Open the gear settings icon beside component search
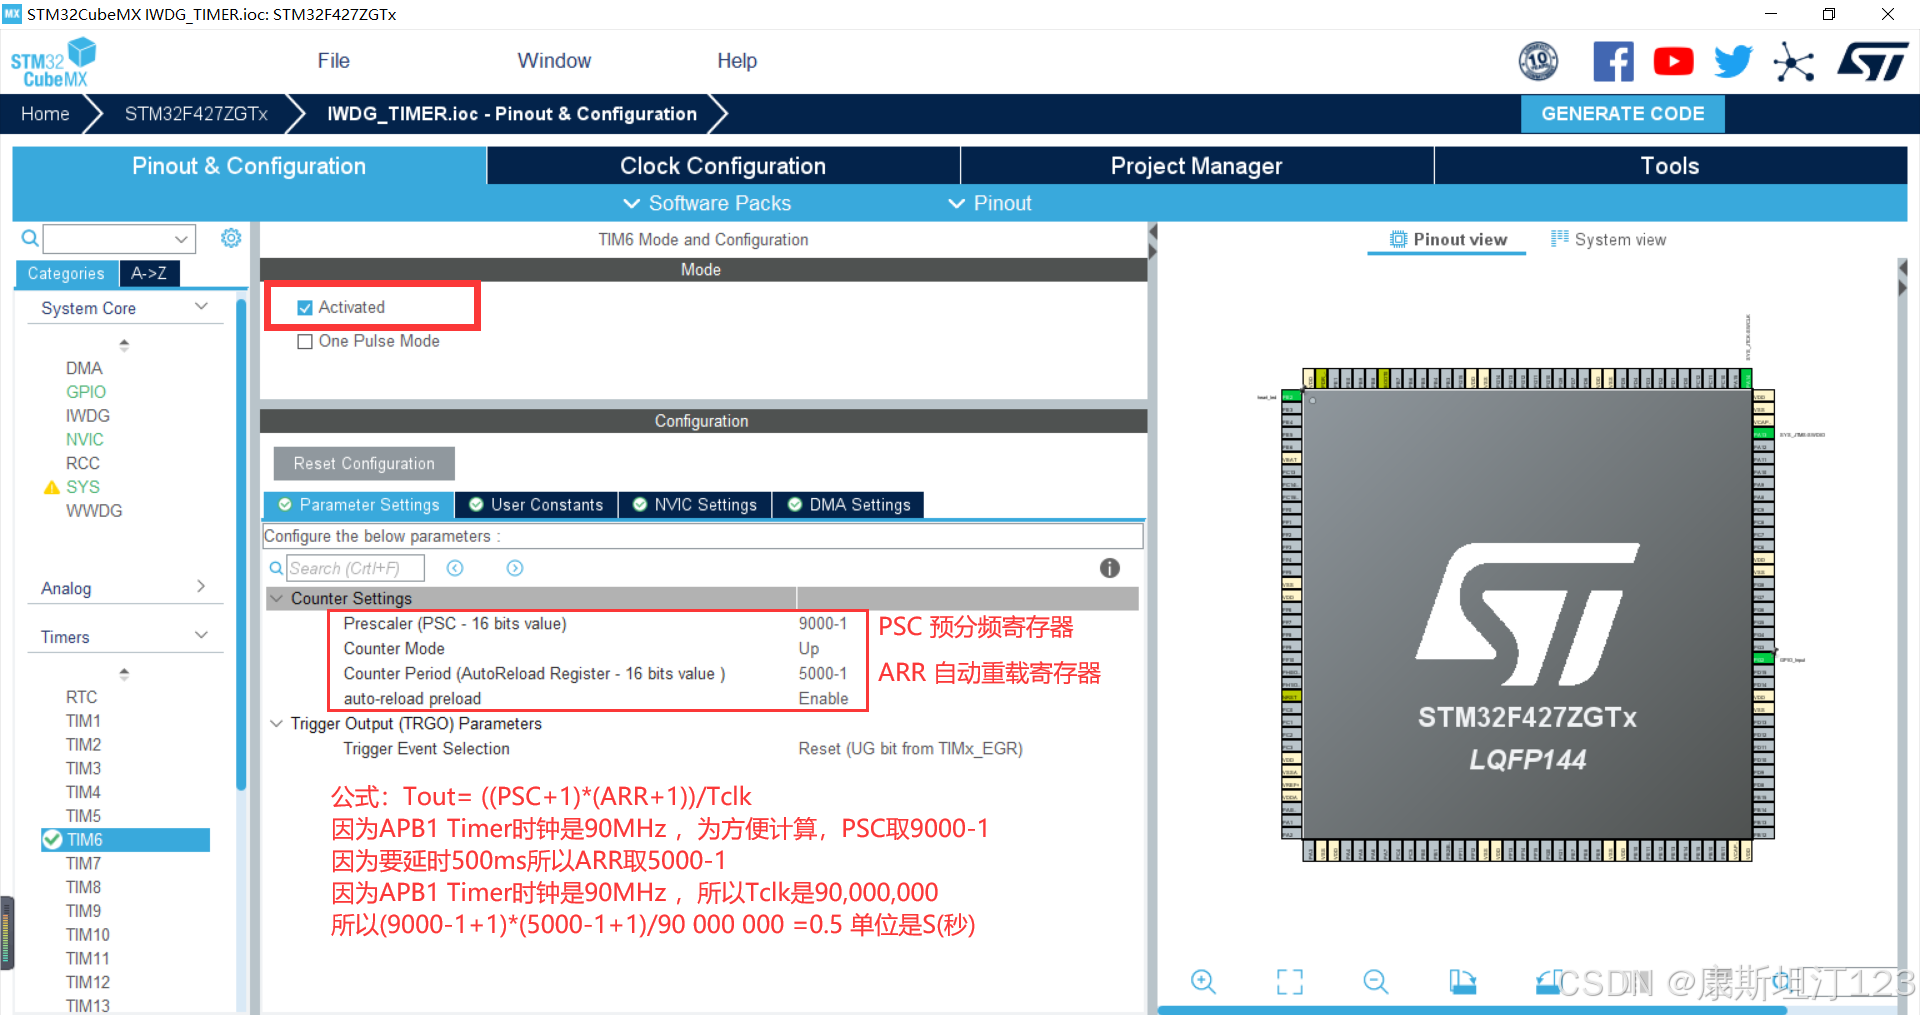The width and height of the screenshot is (1920, 1015). click(x=231, y=238)
